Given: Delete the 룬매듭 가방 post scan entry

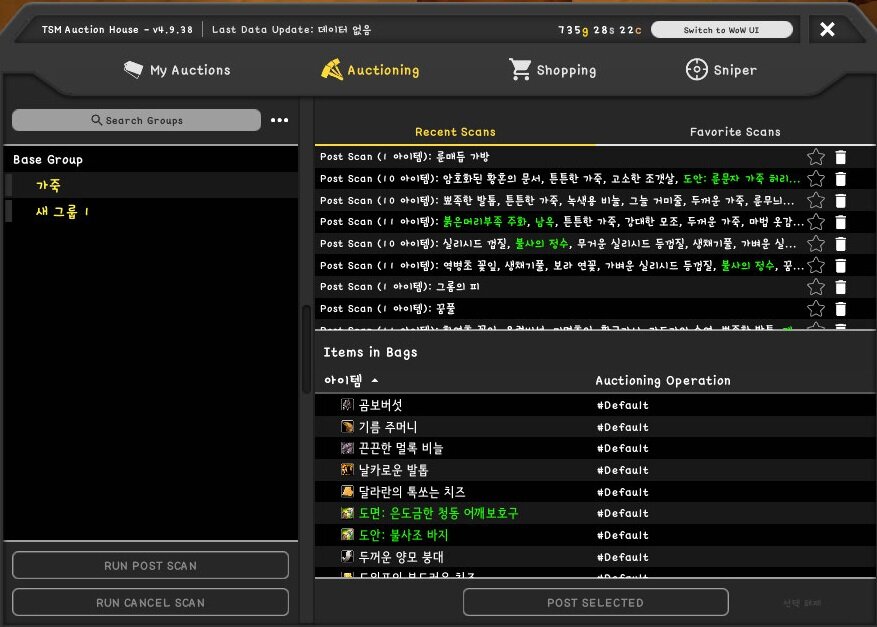Looking at the screenshot, I should tap(840, 157).
